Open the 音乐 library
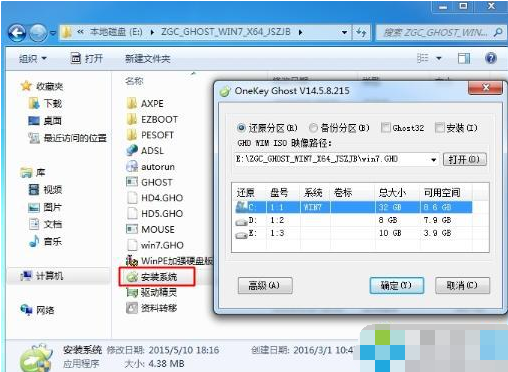 pos(45,241)
